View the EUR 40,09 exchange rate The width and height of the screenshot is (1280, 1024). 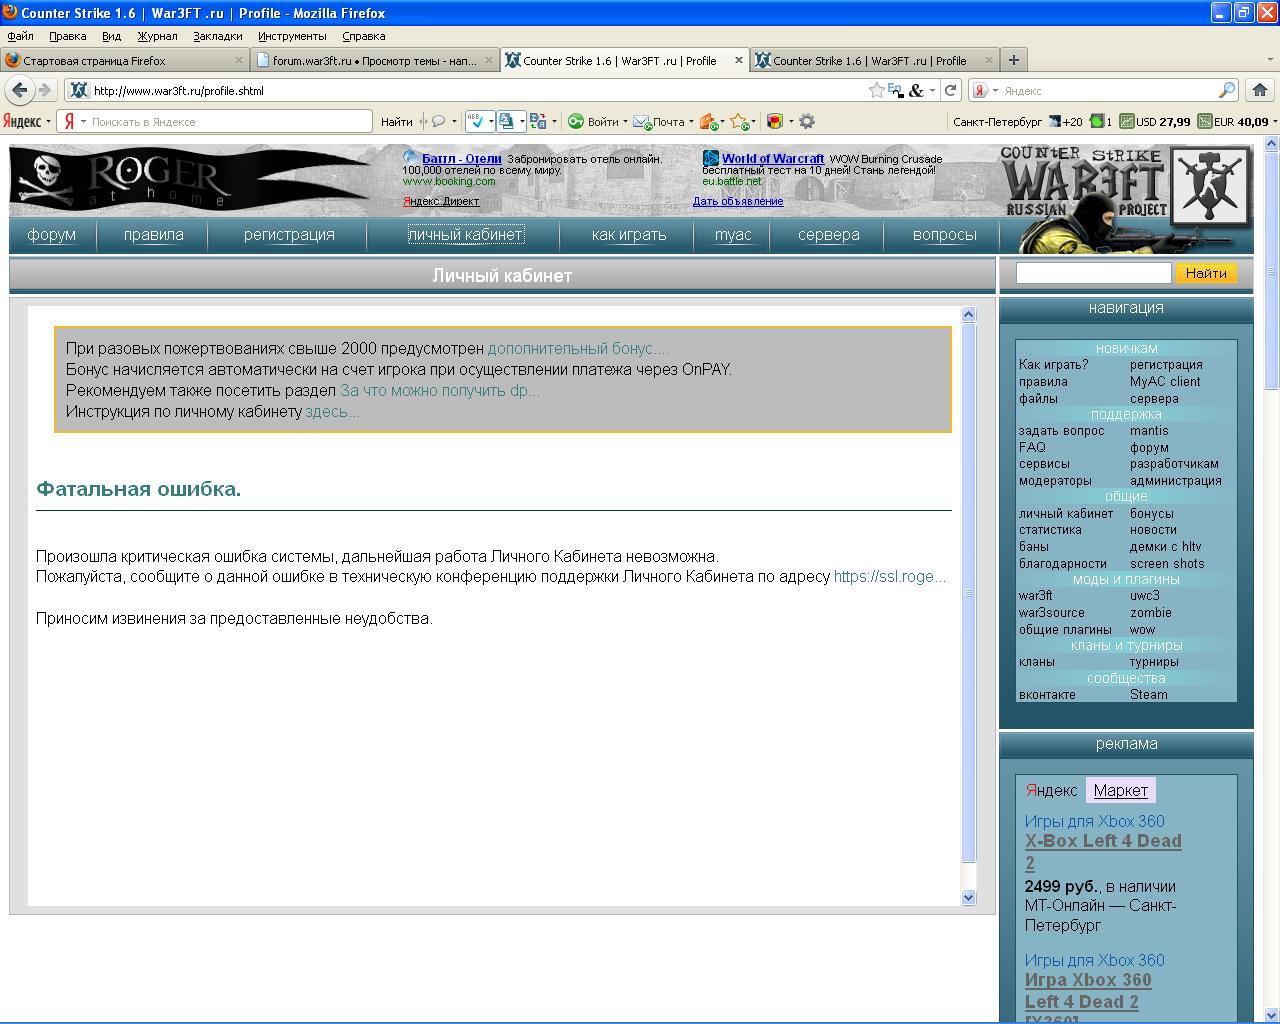(1233, 122)
